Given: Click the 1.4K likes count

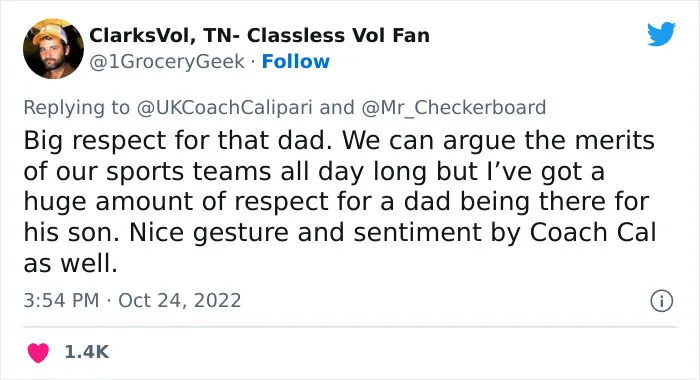Looking at the screenshot, I should point(87,352).
